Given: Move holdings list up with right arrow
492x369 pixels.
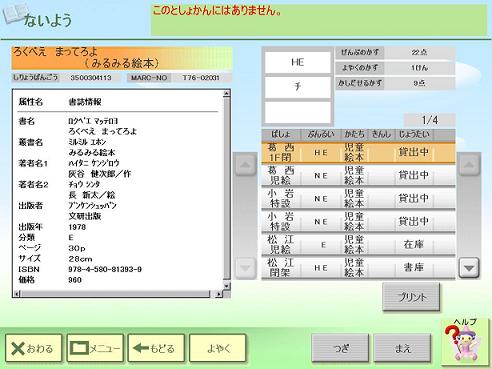Looking at the screenshot, I should 469,165.
